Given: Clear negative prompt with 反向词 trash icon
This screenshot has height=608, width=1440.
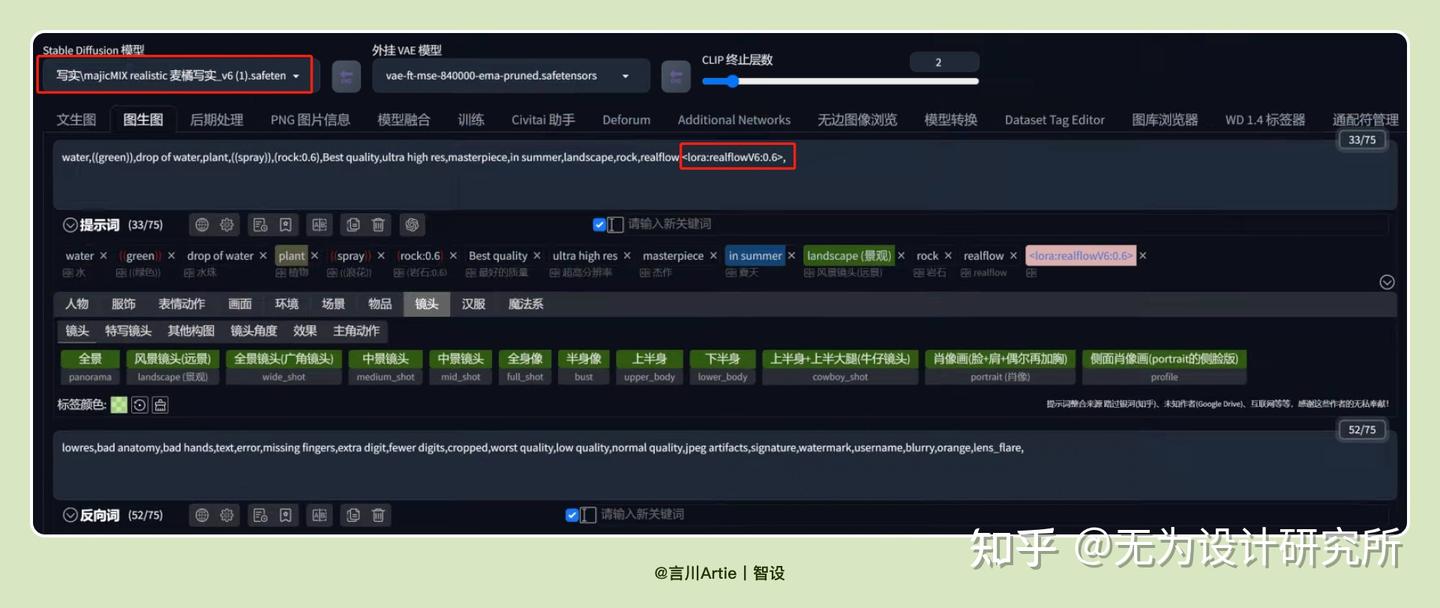Looking at the screenshot, I should tap(378, 515).
